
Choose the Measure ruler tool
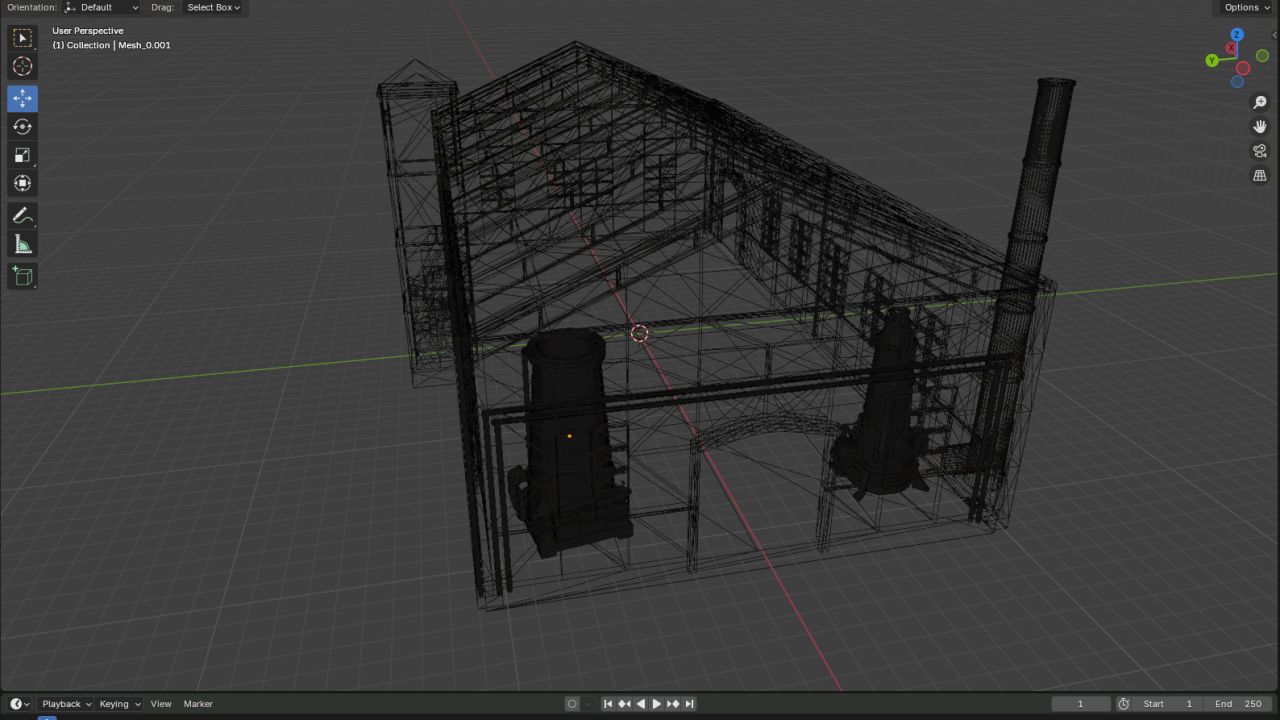(22, 244)
